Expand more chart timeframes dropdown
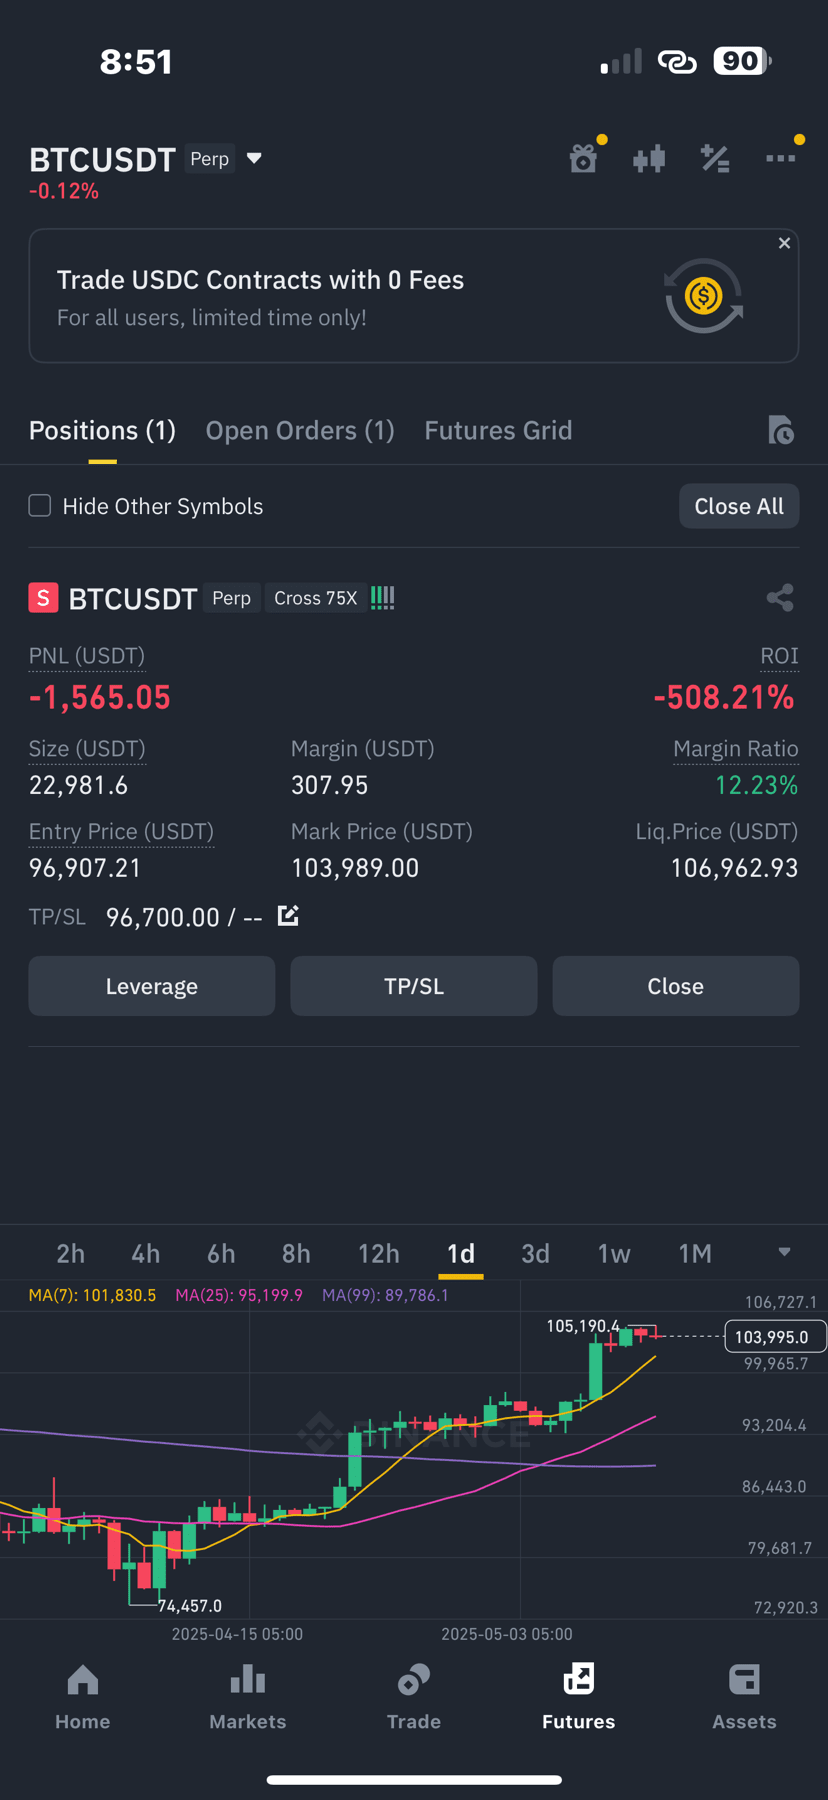The height and width of the screenshot is (1800, 828). (784, 1252)
